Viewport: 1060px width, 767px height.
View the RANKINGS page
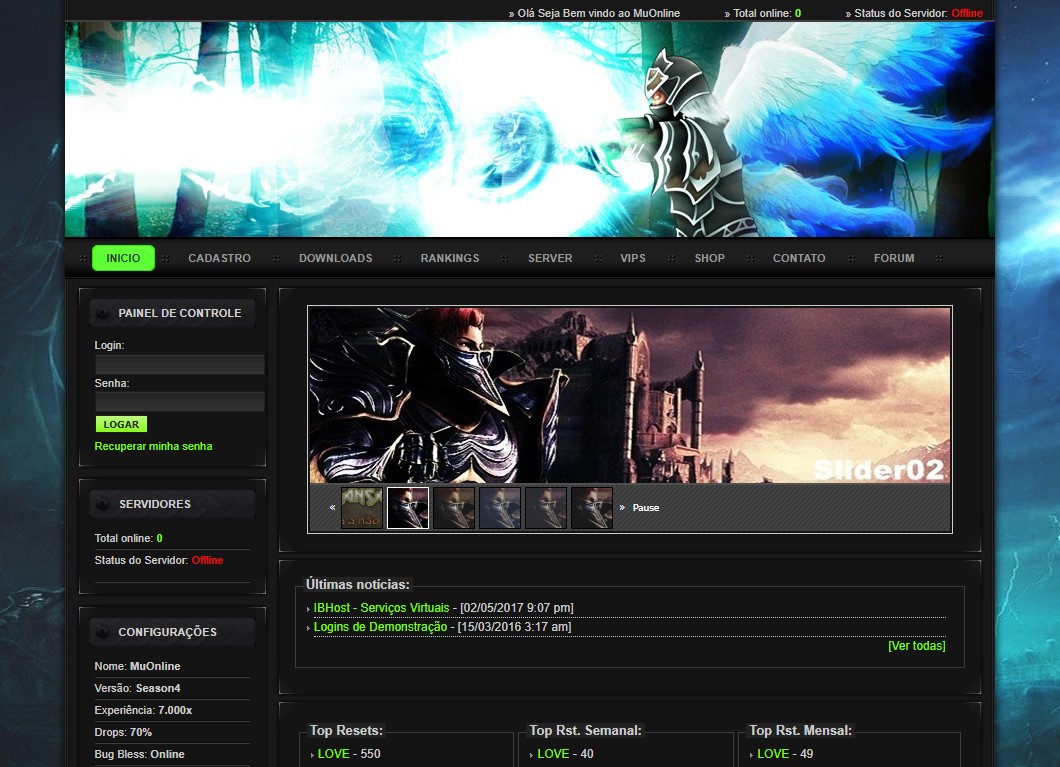pyautogui.click(x=450, y=258)
